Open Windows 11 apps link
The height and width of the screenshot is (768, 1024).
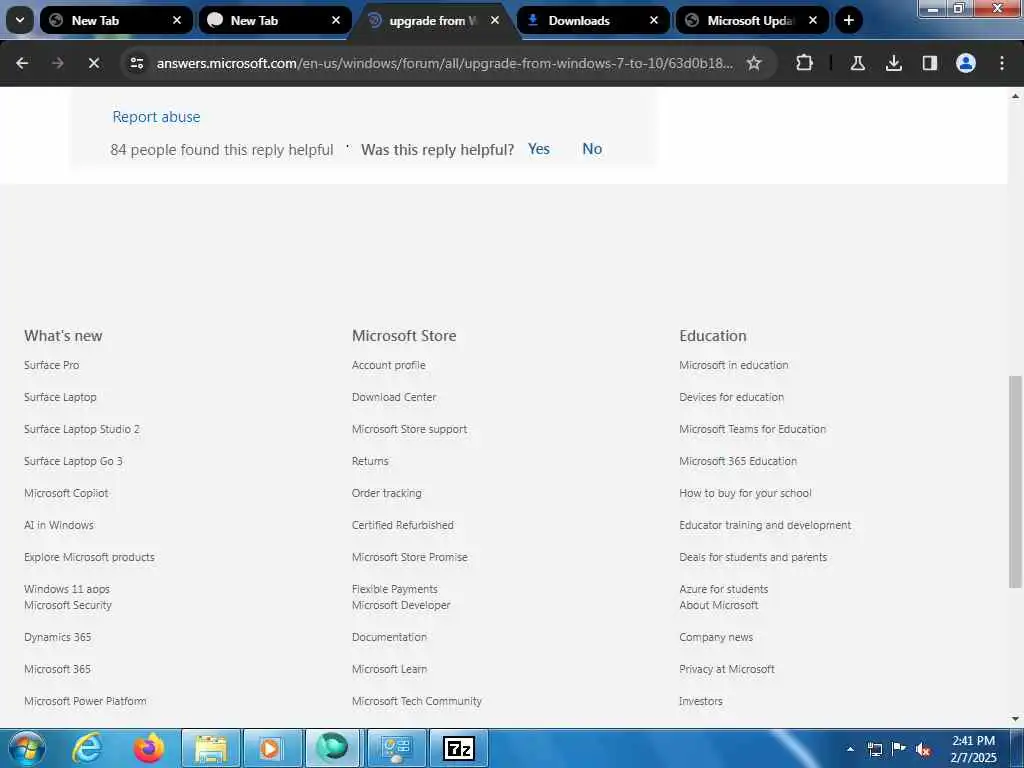click(67, 589)
